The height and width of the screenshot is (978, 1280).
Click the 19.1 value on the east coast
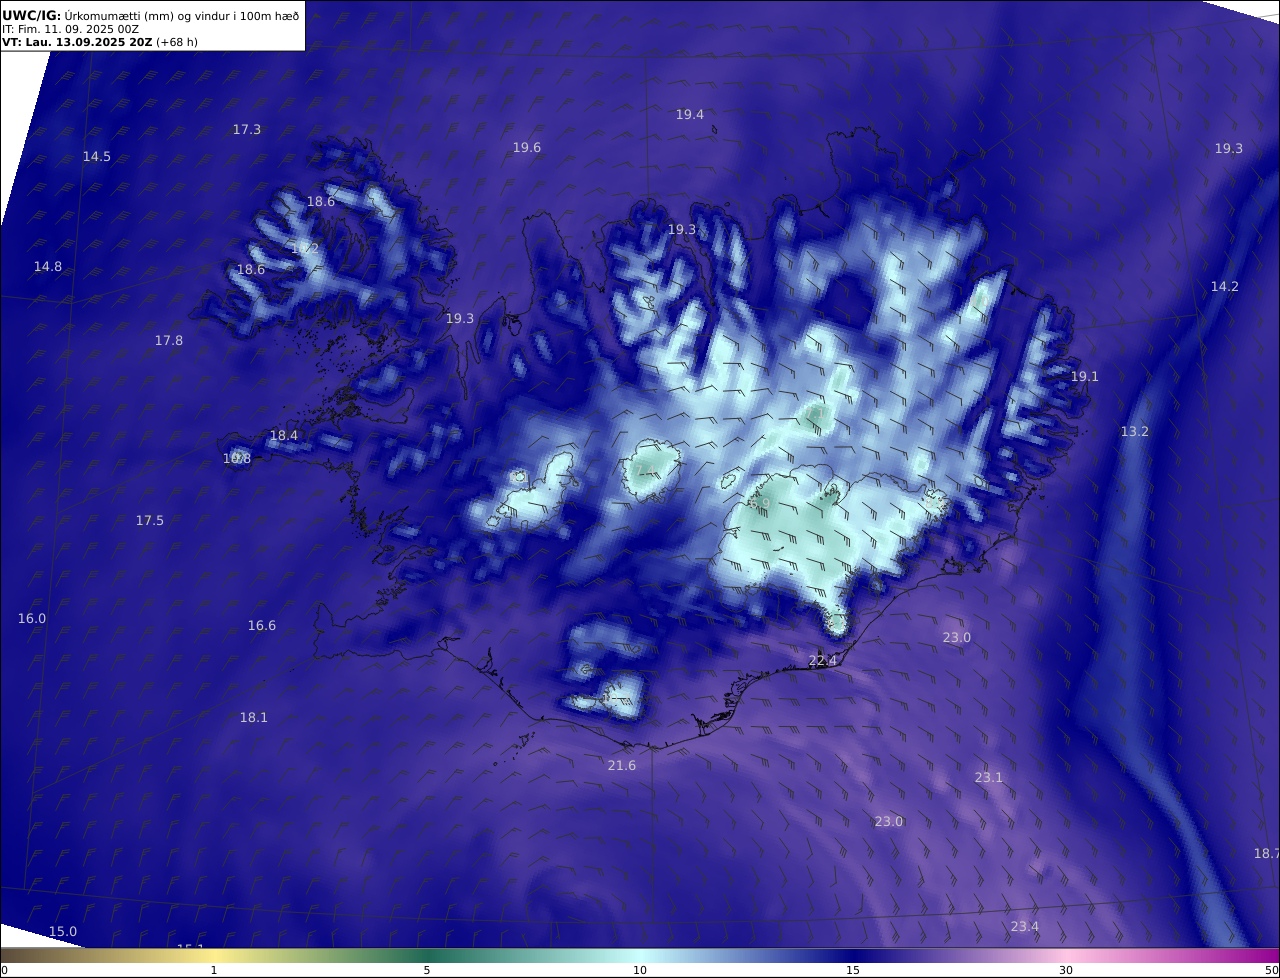1085,377
